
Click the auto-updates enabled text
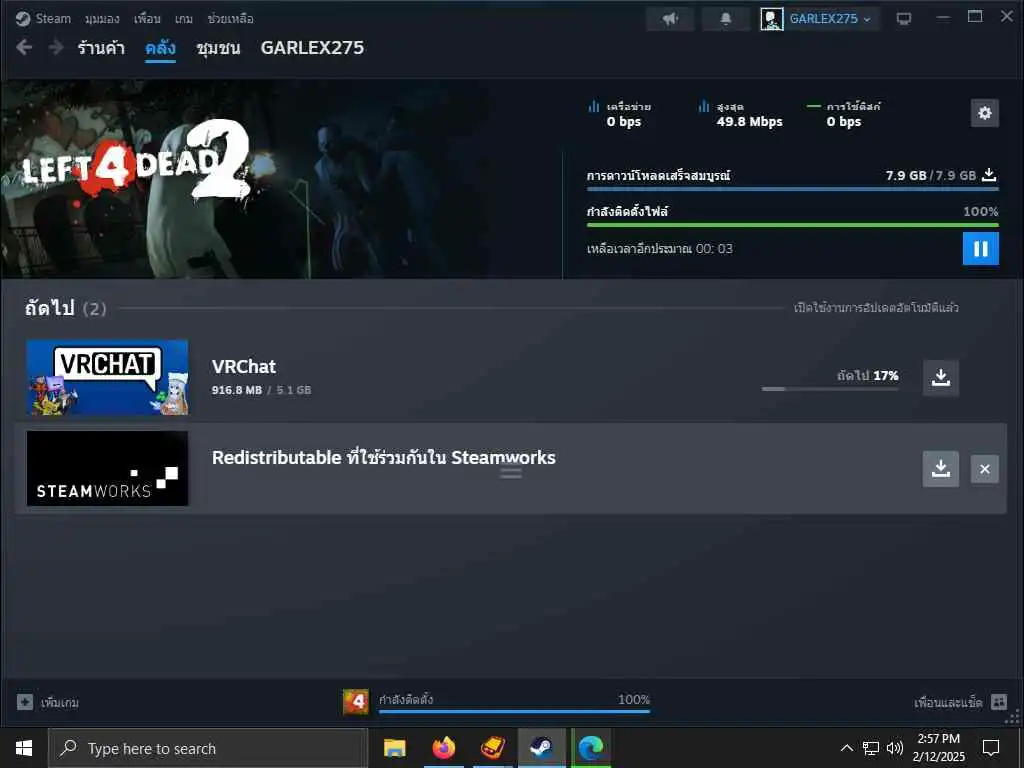(876, 307)
